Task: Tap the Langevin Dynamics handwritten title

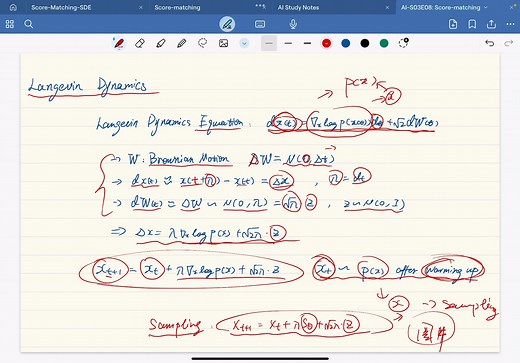Action: [x=88, y=87]
